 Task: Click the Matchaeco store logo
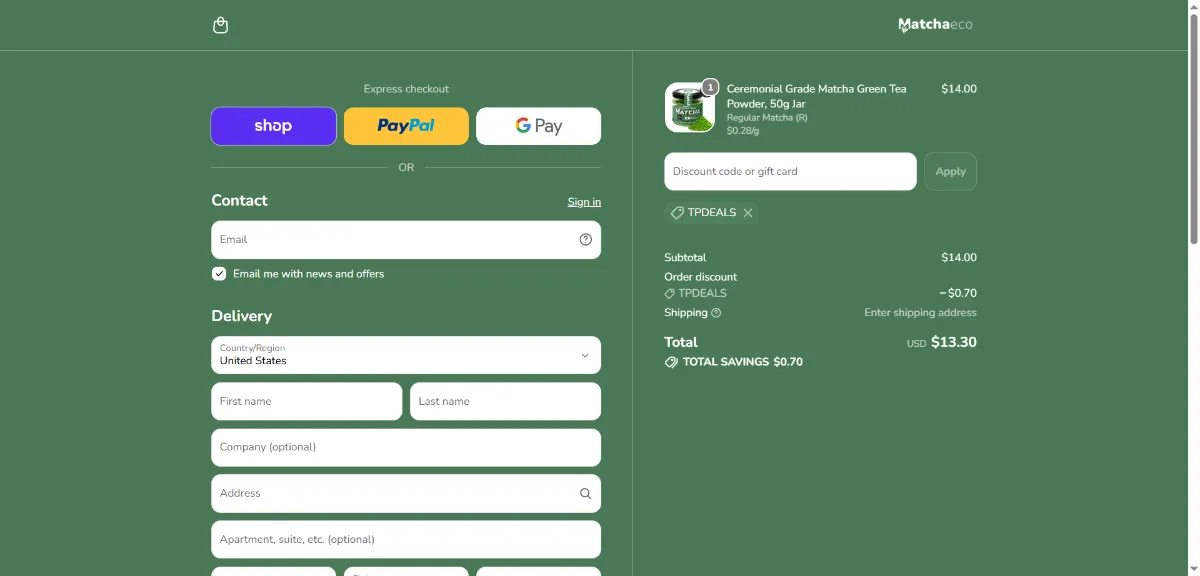tap(935, 25)
